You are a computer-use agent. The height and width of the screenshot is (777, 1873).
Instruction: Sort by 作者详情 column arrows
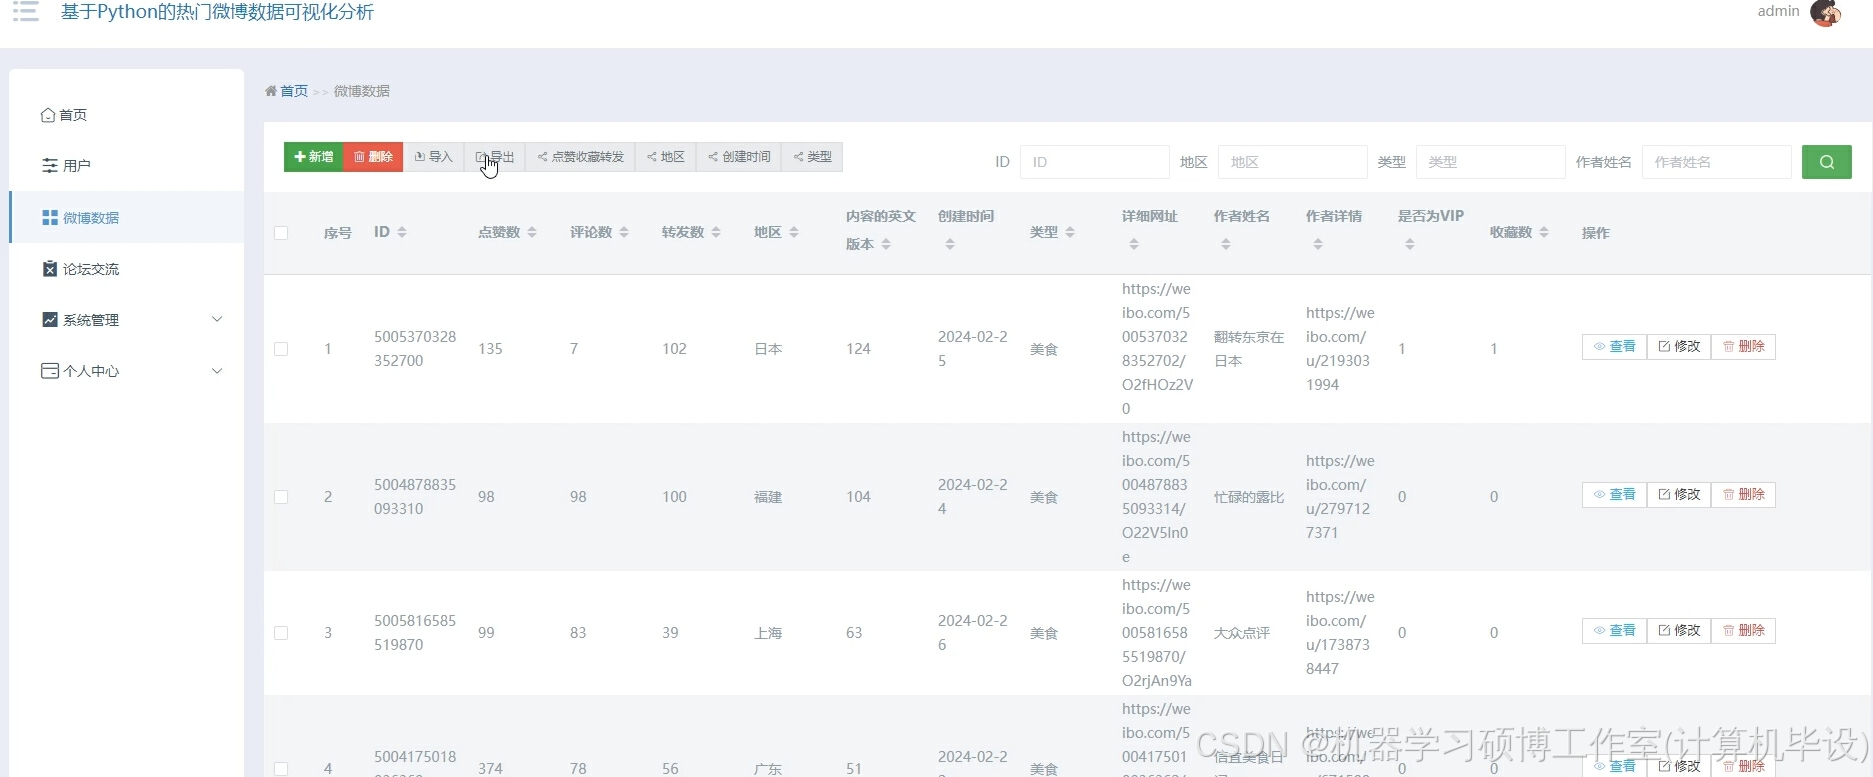[x=1318, y=244]
